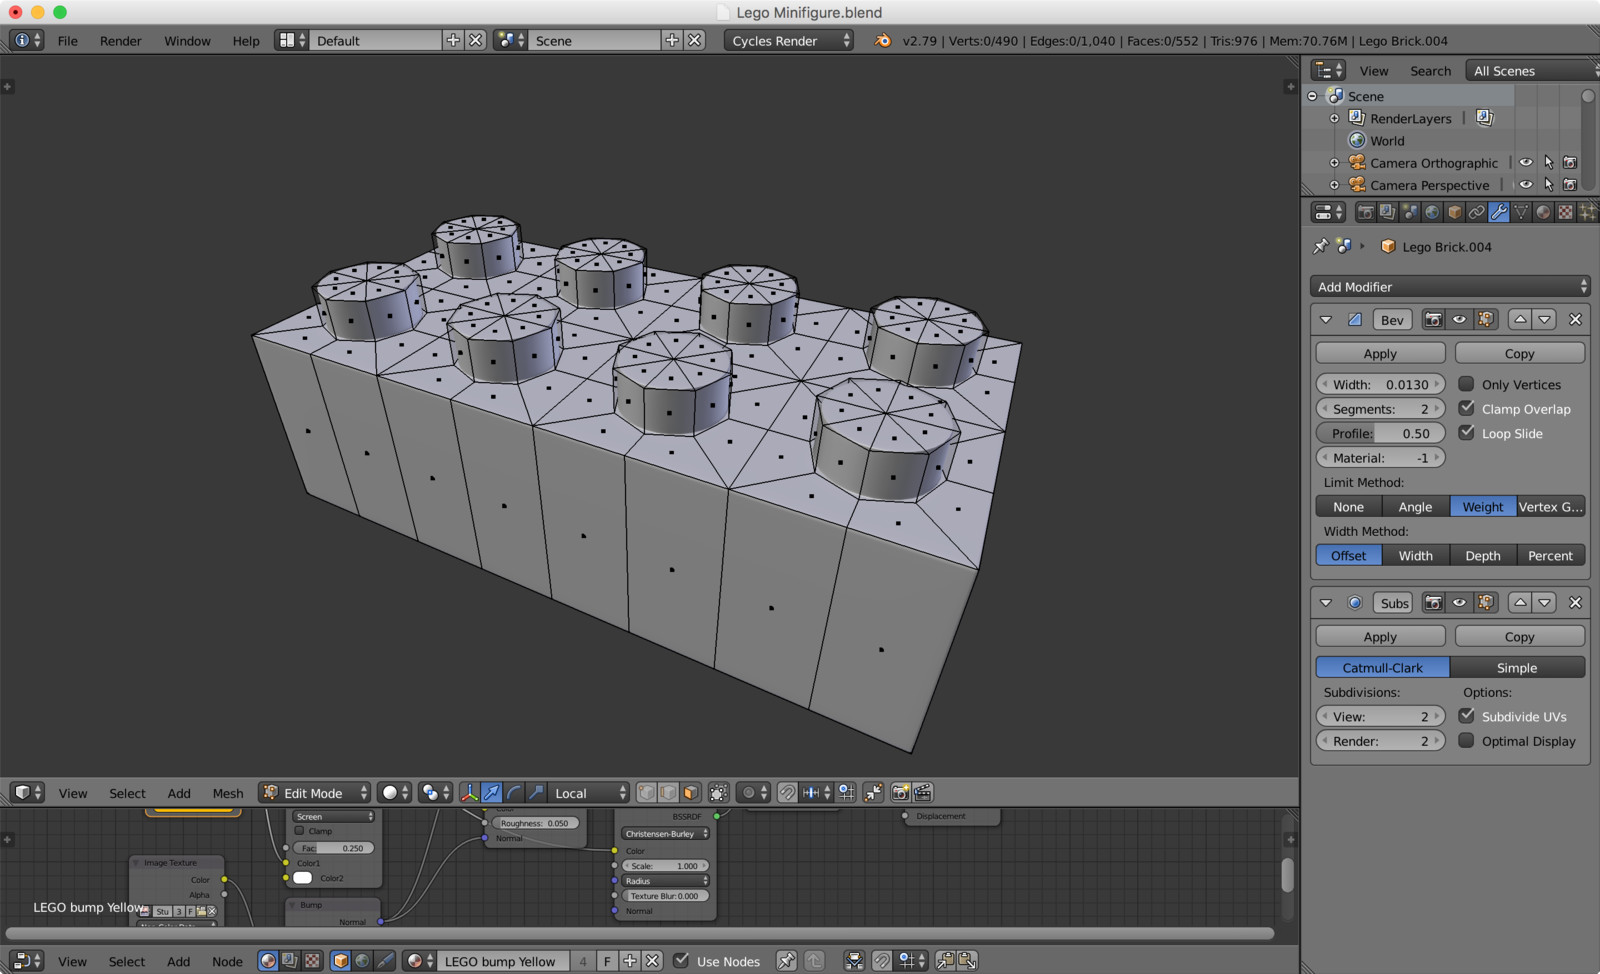The height and width of the screenshot is (974, 1600).
Task: Open the Add Modifier dropdown
Action: [x=1450, y=287]
